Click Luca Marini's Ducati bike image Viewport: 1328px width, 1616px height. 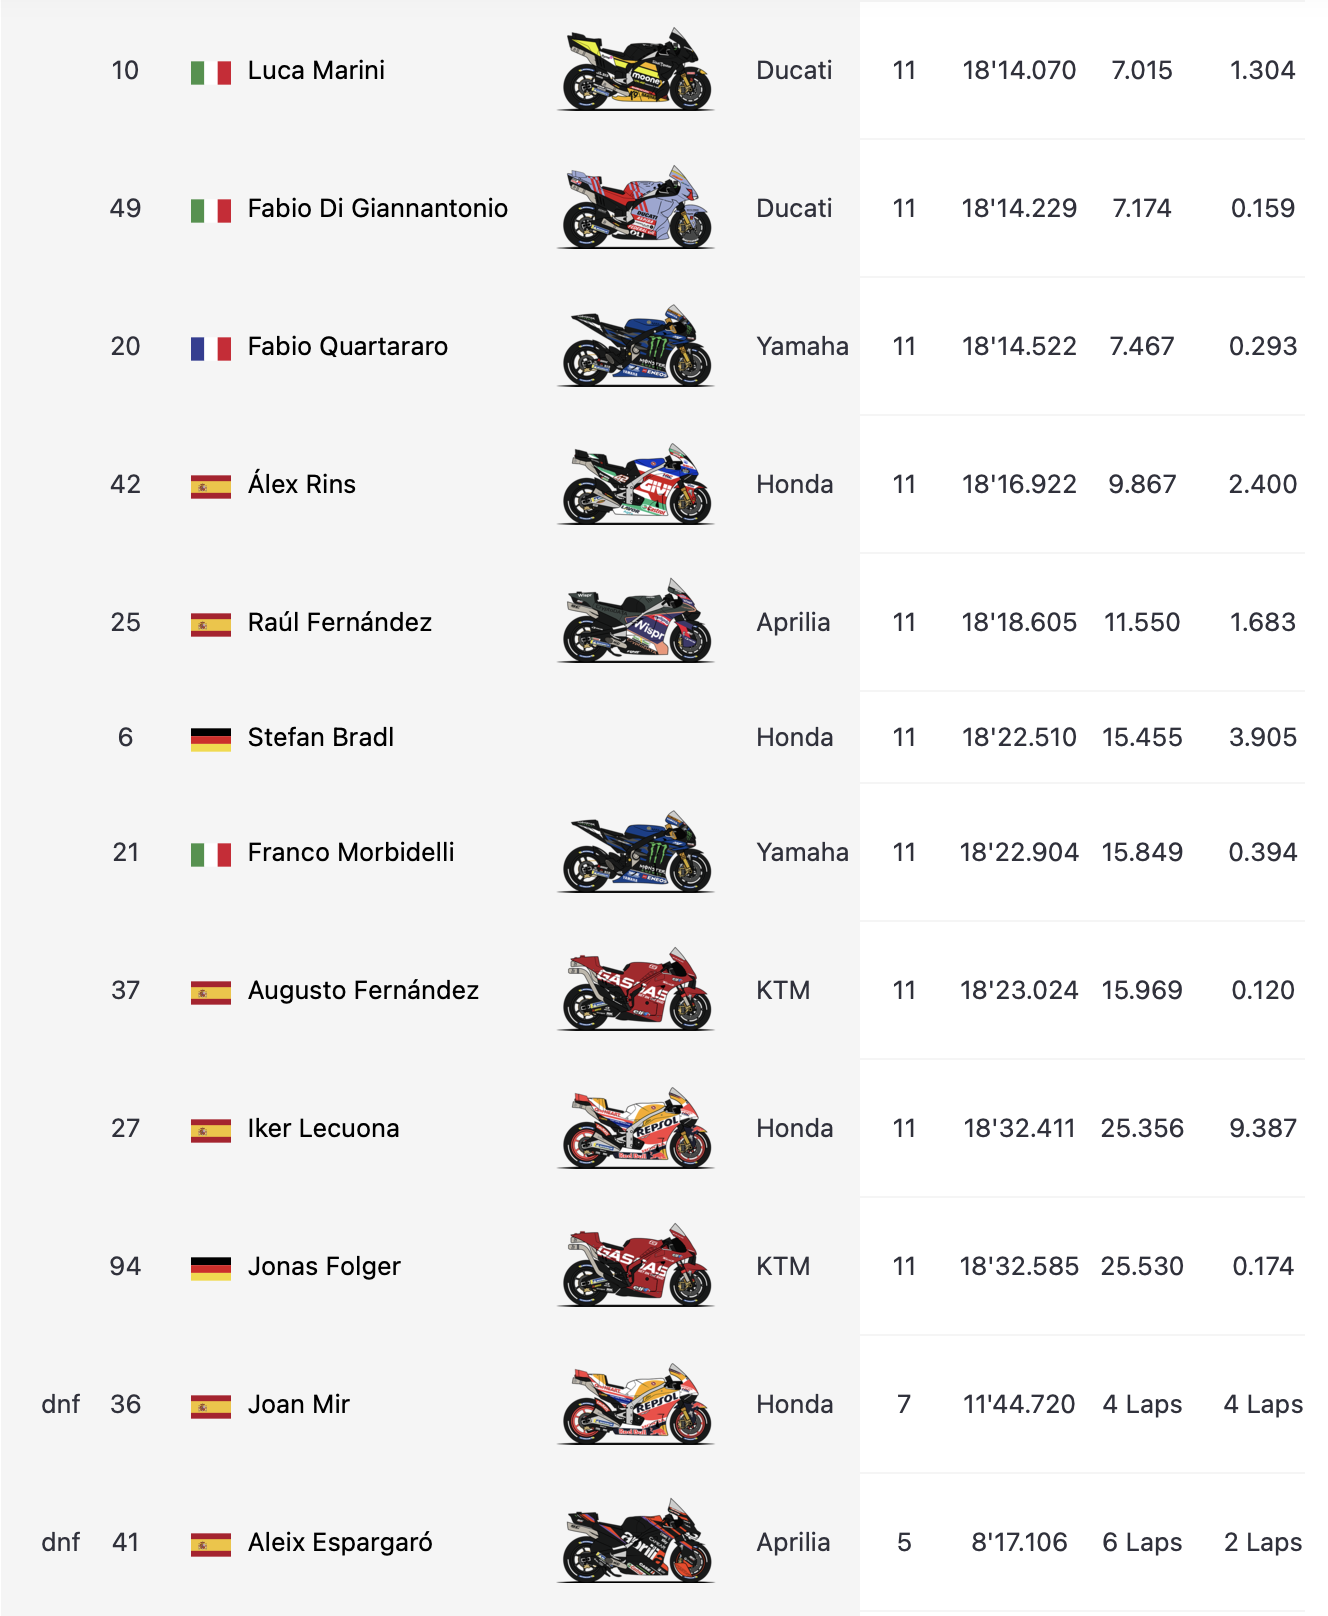pos(636,70)
